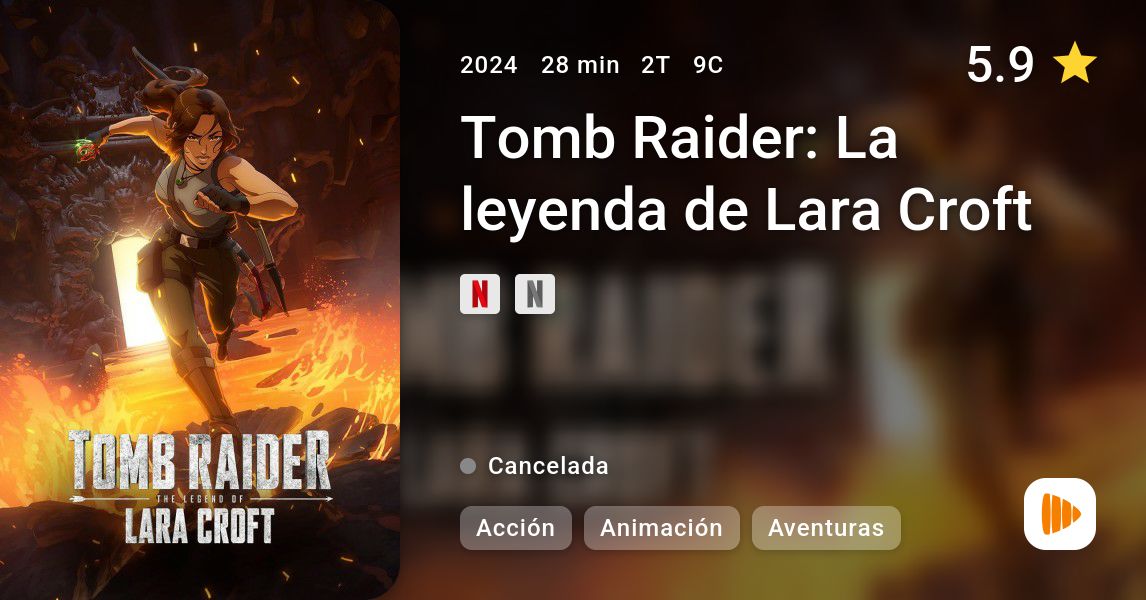This screenshot has width=1146, height=600.
Task: Click the red Netflix icon
Action: pyautogui.click(x=479, y=294)
